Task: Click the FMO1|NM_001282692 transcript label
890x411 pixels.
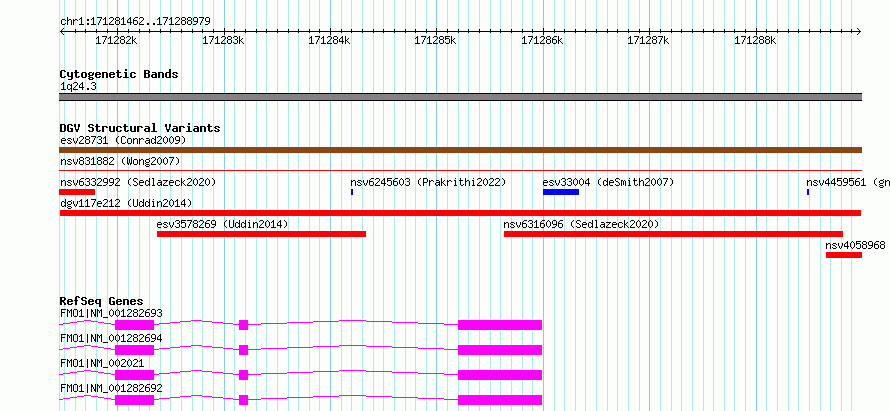Action: click(x=111, y=388)
